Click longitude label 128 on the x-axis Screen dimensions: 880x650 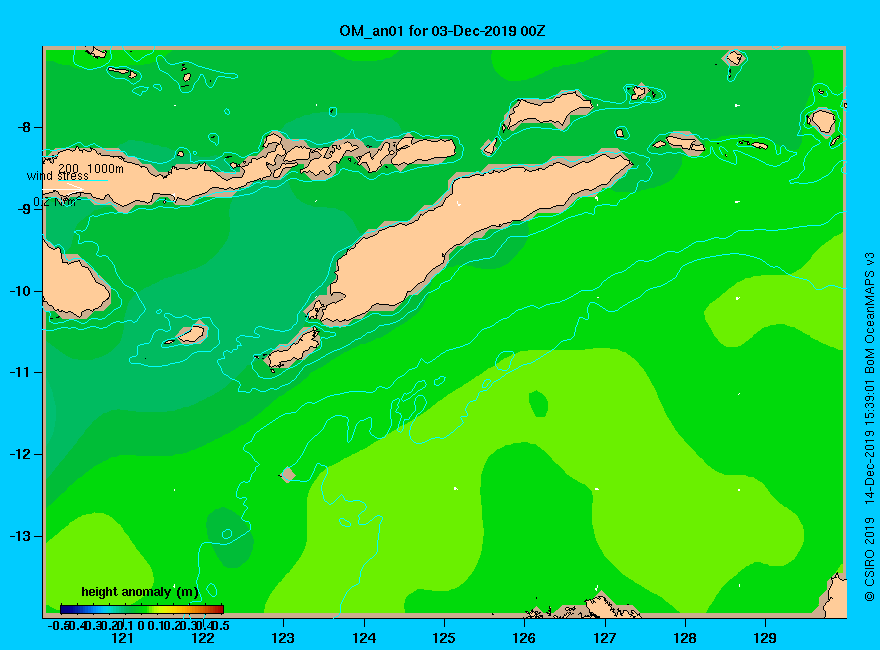[685, 638]
